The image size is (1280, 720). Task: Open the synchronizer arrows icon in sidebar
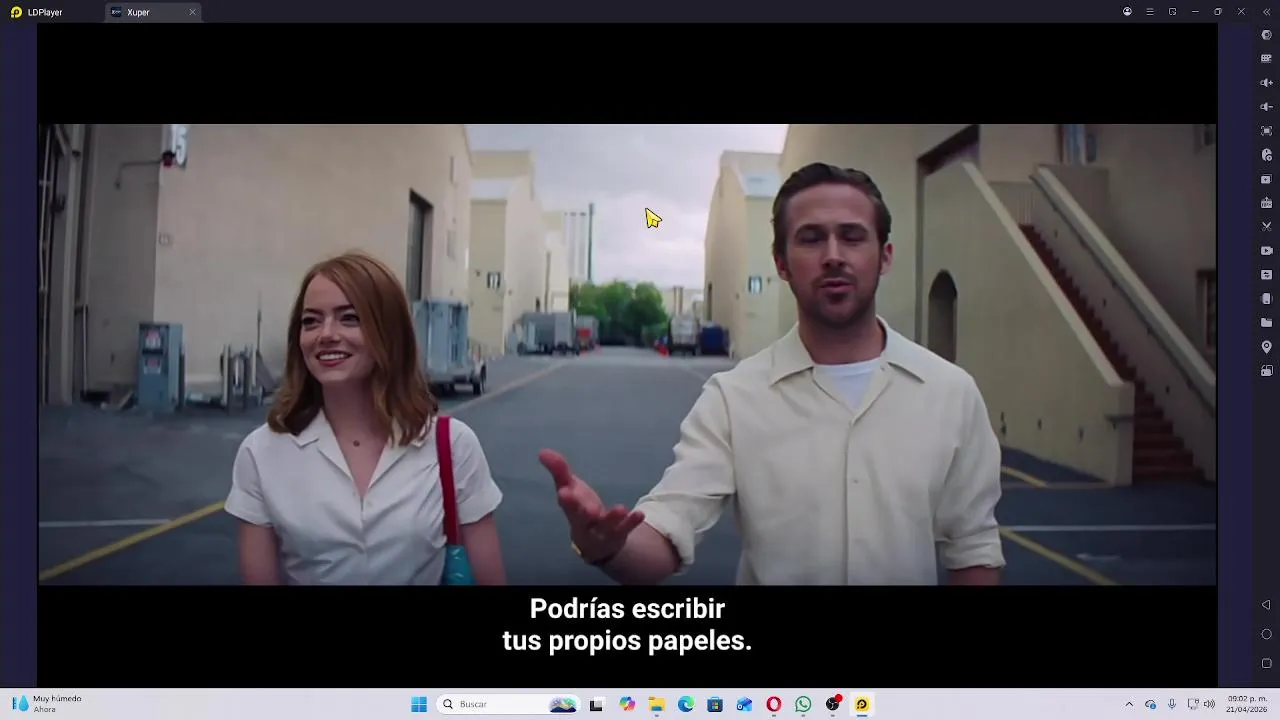pyautogui.click(x=1266, y=275)
